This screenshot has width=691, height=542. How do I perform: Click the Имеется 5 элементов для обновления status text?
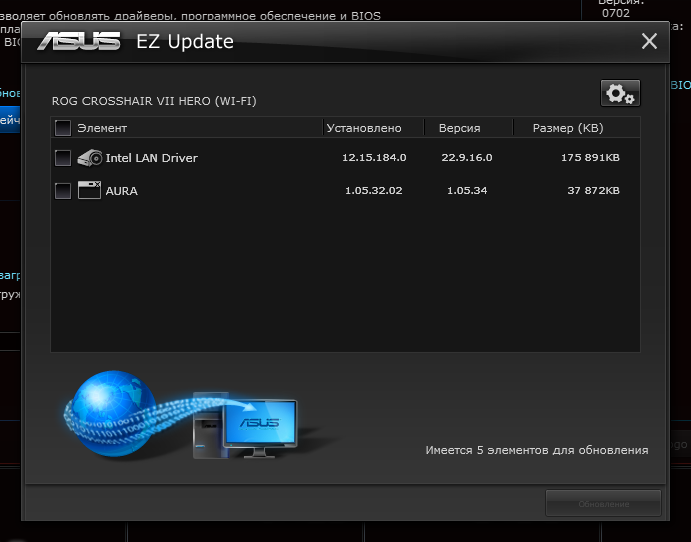point(537,450)
